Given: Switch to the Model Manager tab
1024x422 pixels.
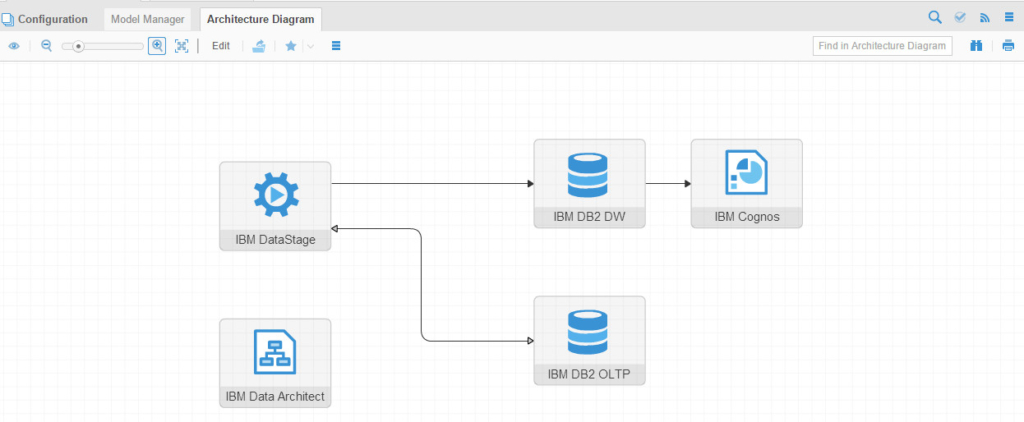Looking at the screenshot, I should tap(148, 19).
